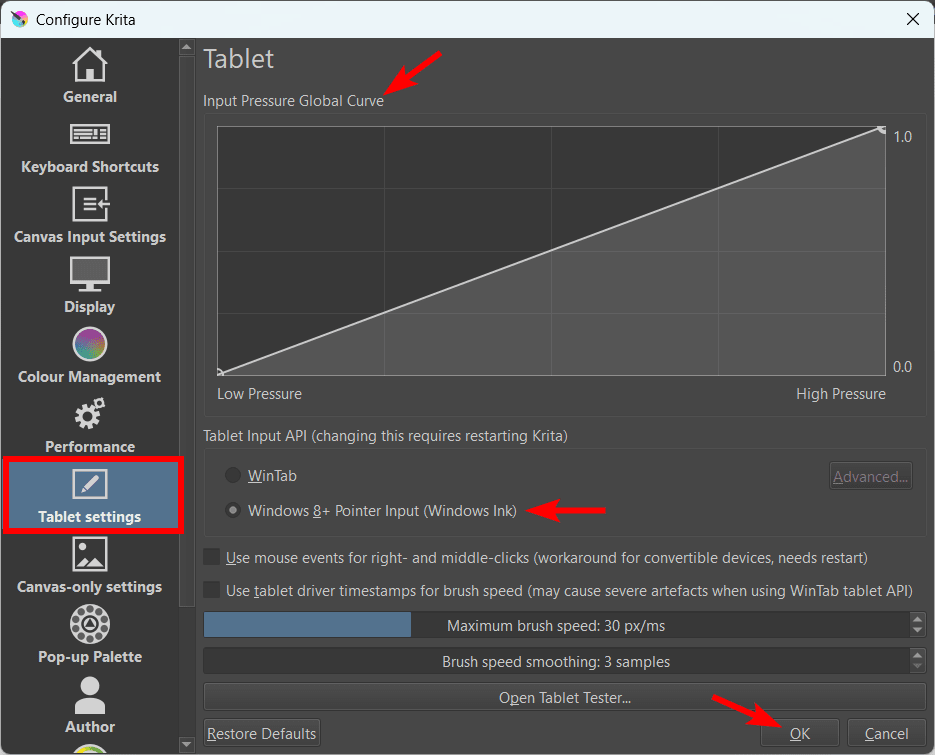Select Windows 8+ Pointer Input radio button
Image resolution: width=935 pixels, height=755 pixels.
[233, 510]
